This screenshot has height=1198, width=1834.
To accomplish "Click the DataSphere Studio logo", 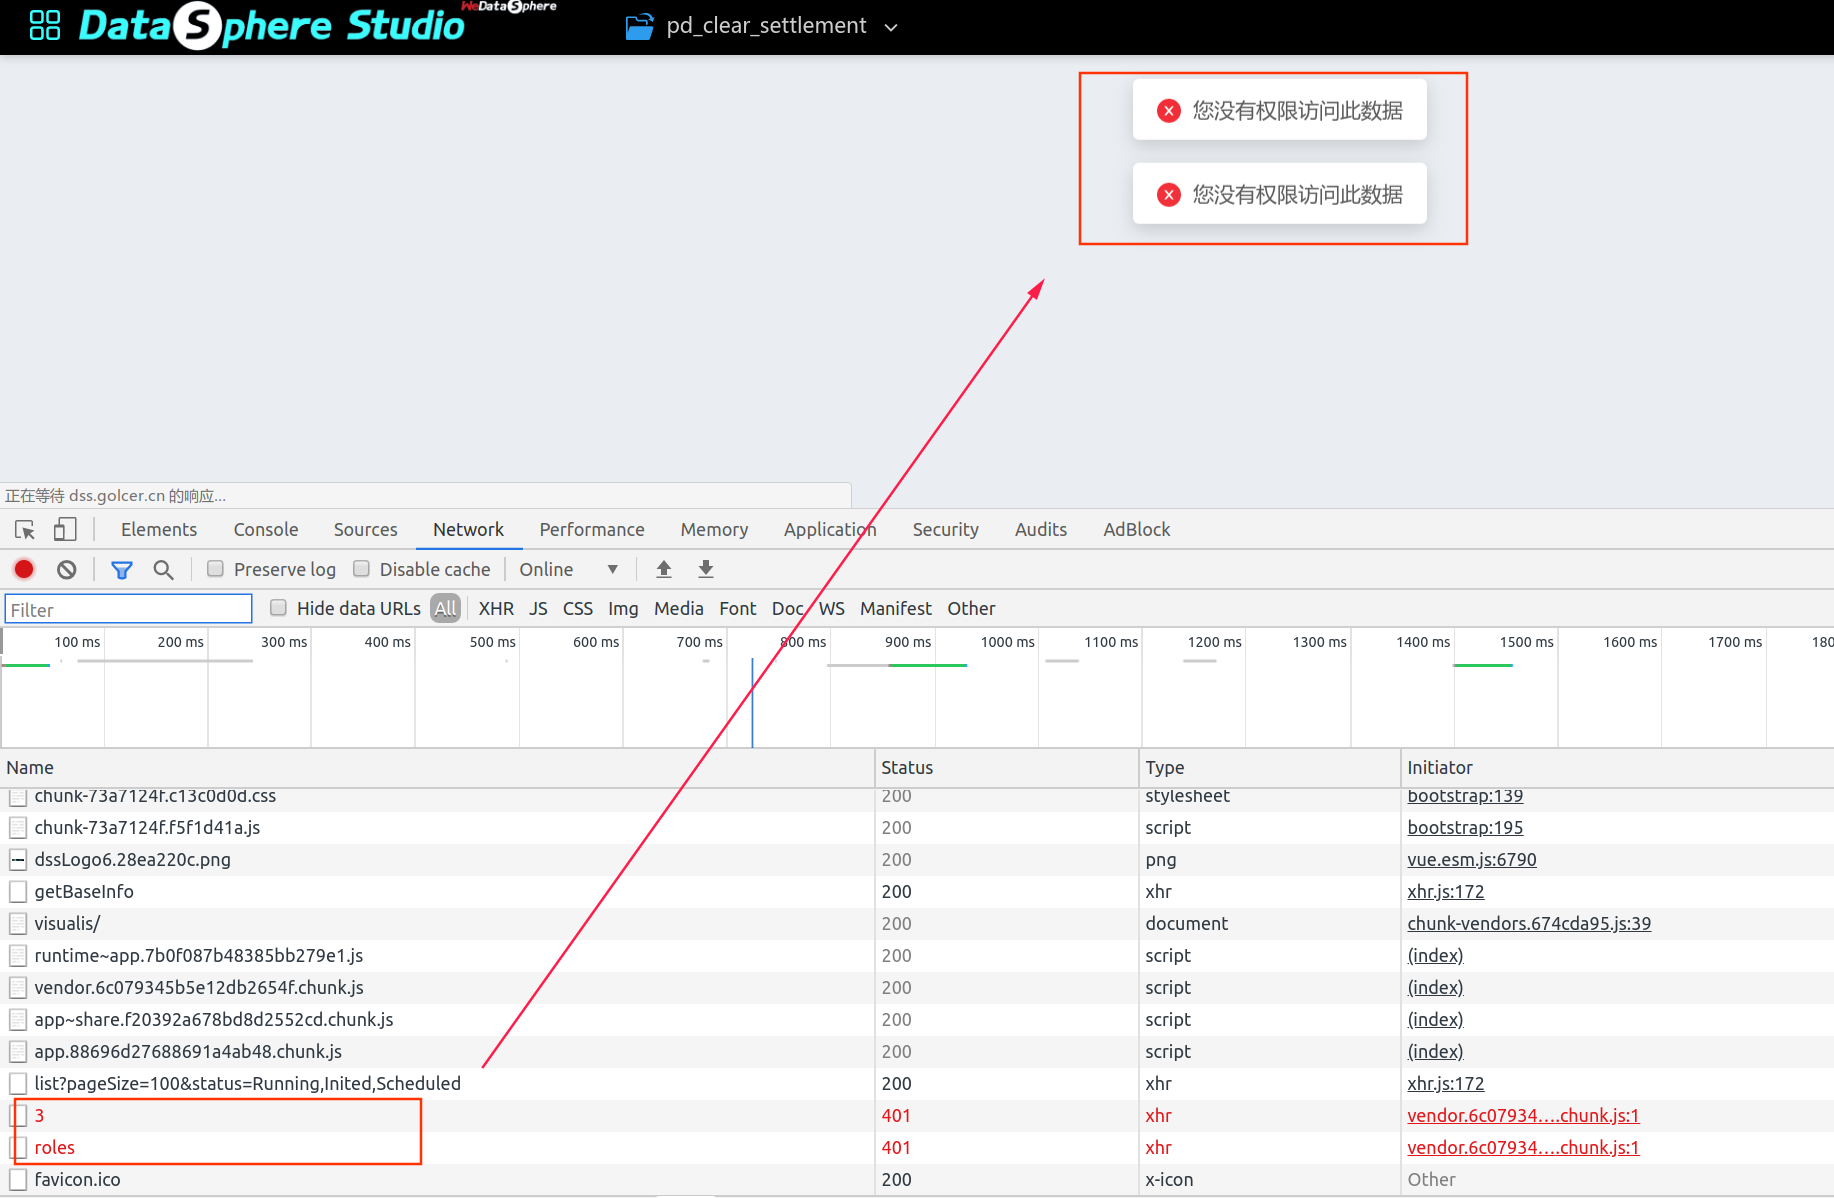I will click(x=272, y=26).
